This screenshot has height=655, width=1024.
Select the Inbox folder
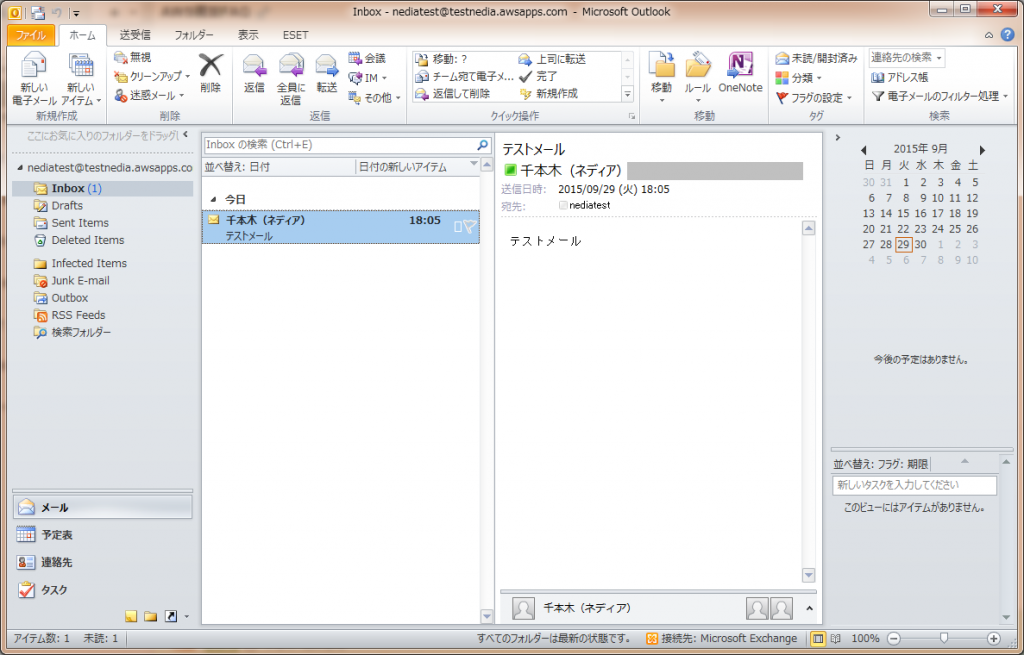(103, 188)
